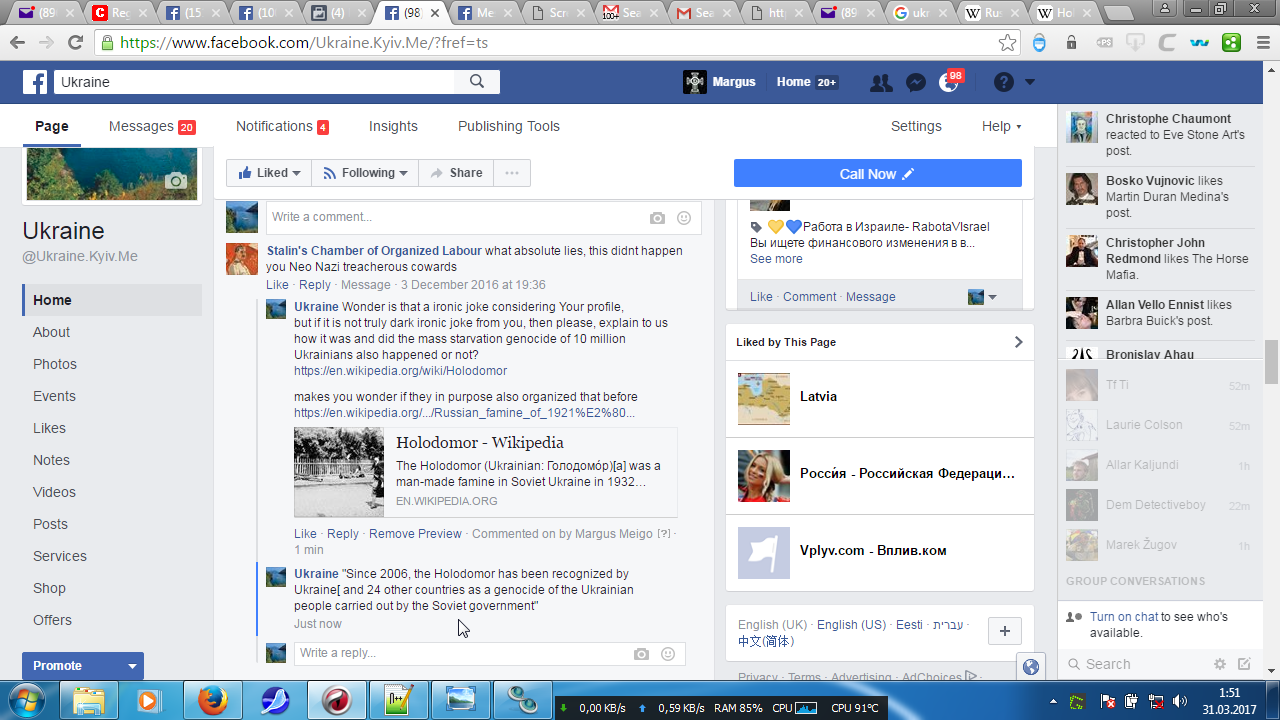Open the three-dots more actions button
Image resolution: width=1280 pixels, height=720 pixels.
coord(512,173)
